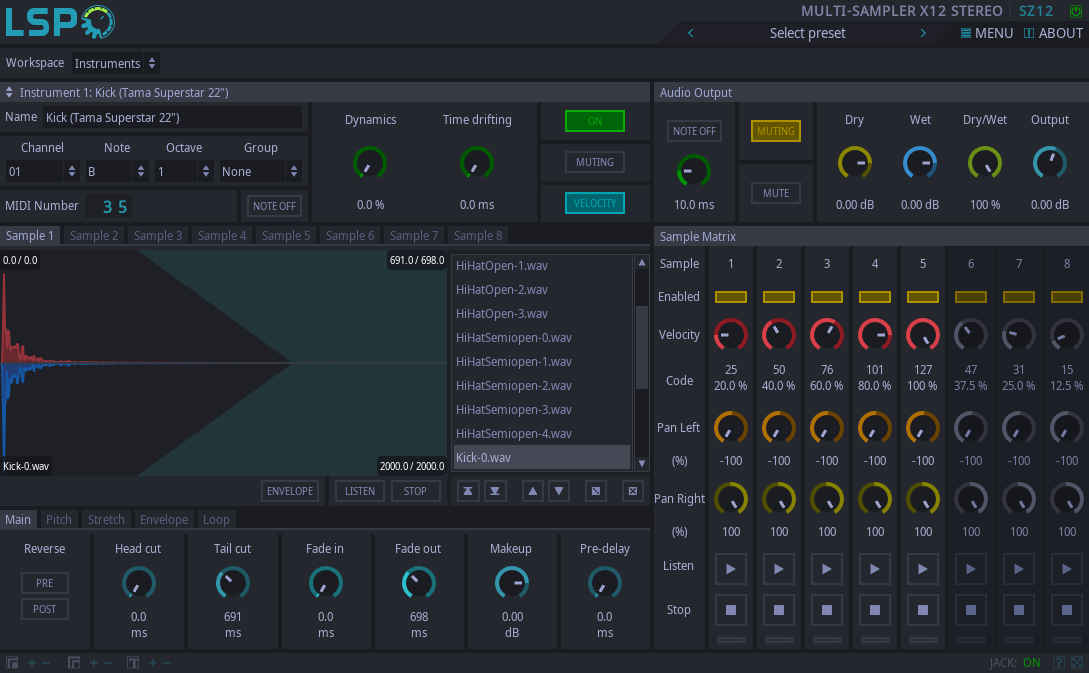Click the Fade out knob
Viewport: 1089px width, 673px height.
(418, 582)
